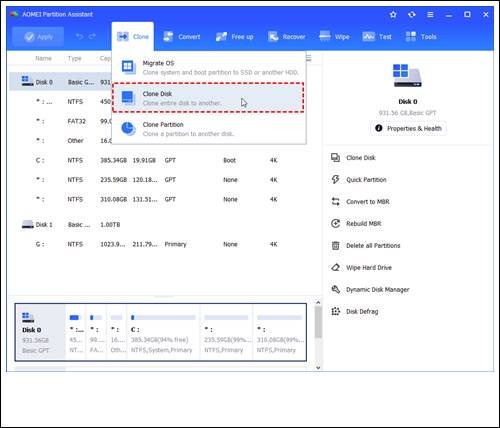Image resolution: width=500 pixels, height=428 pixels.
Task: Click Wipe Hard Drive option
Action: coord(369,268)
